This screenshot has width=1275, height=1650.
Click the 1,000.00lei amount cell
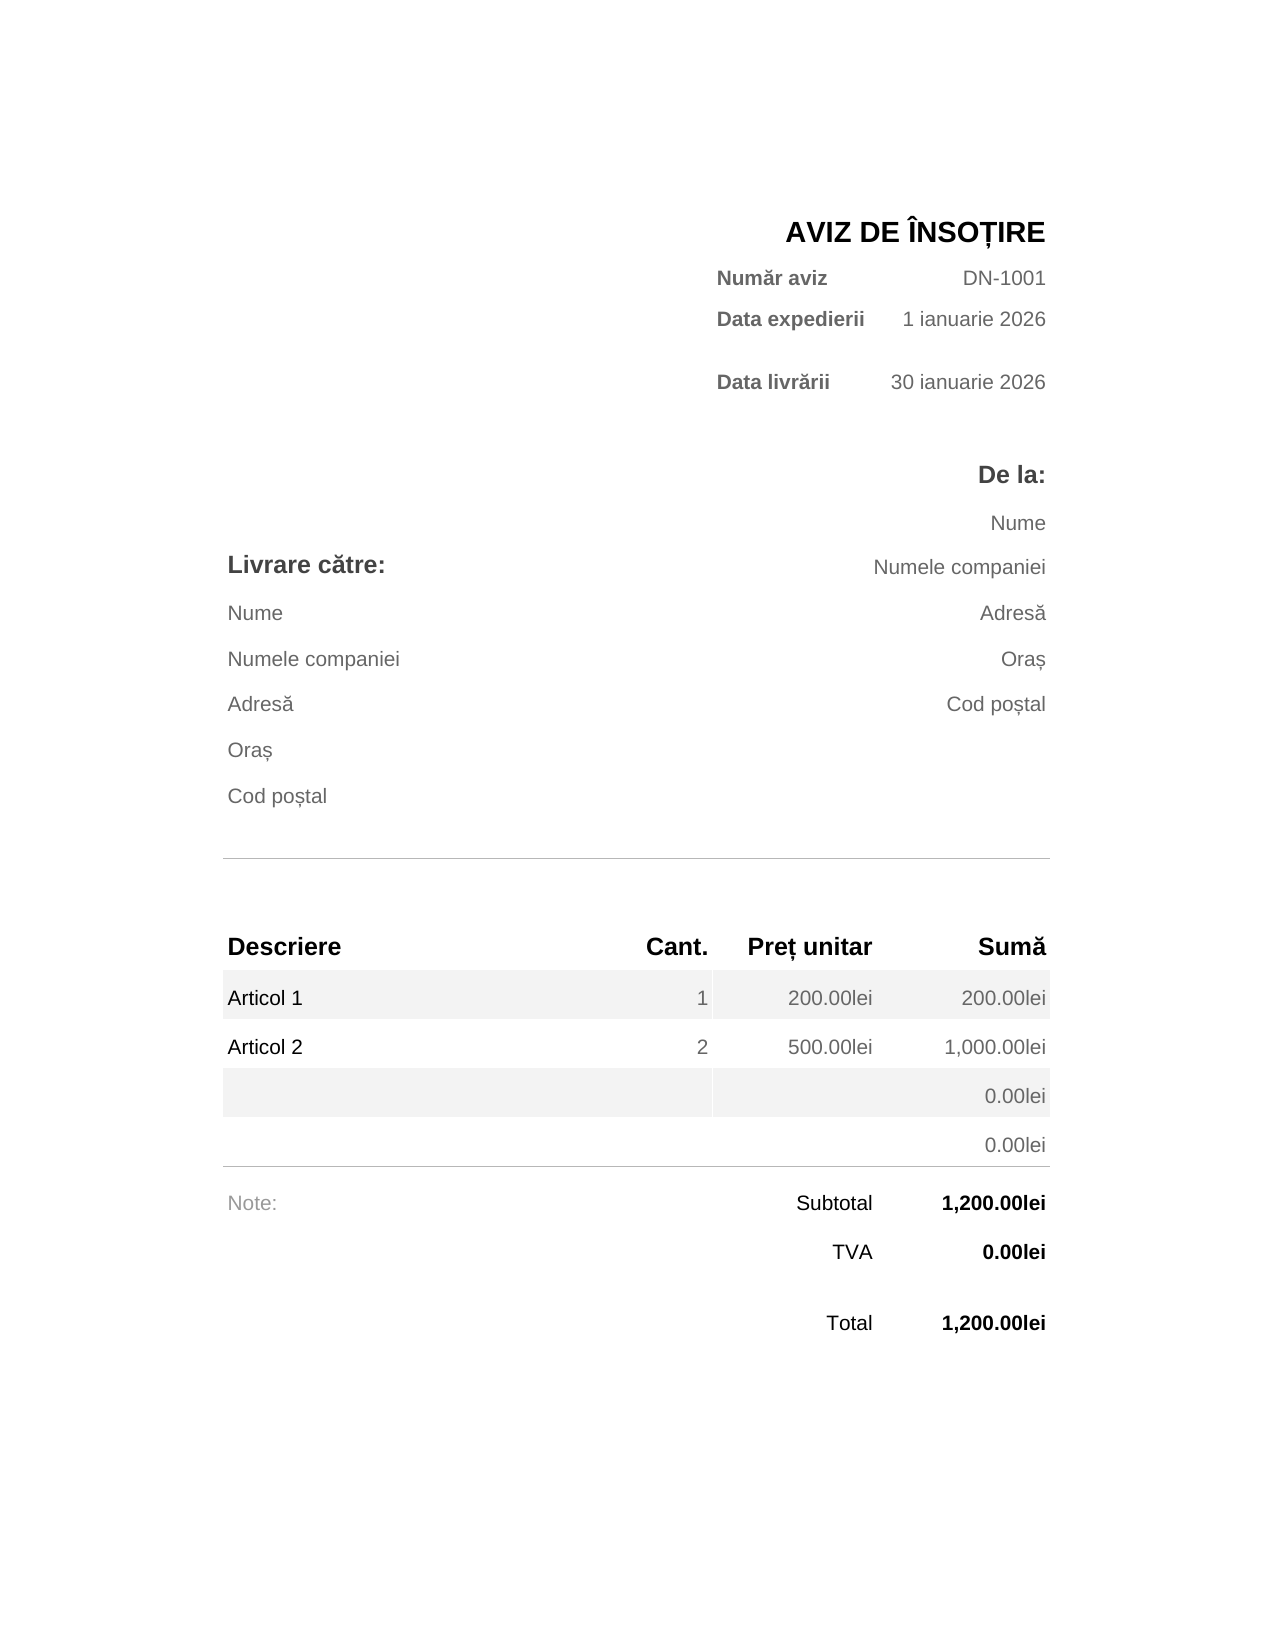994,1047
